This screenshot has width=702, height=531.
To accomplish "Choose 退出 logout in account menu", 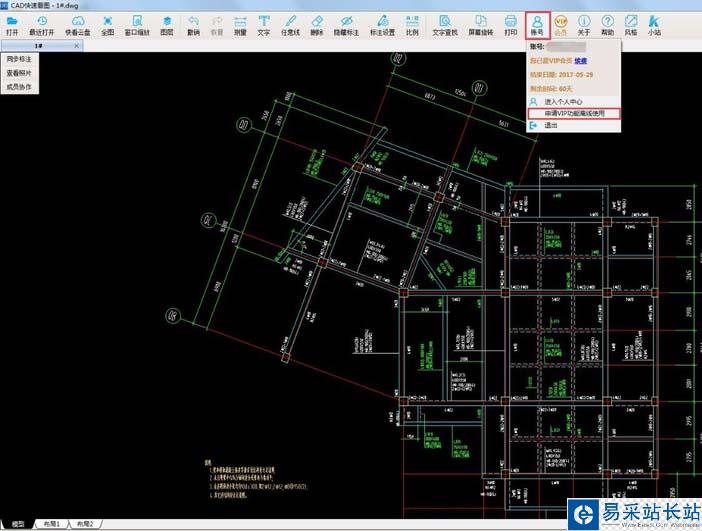I will (574, 125).
